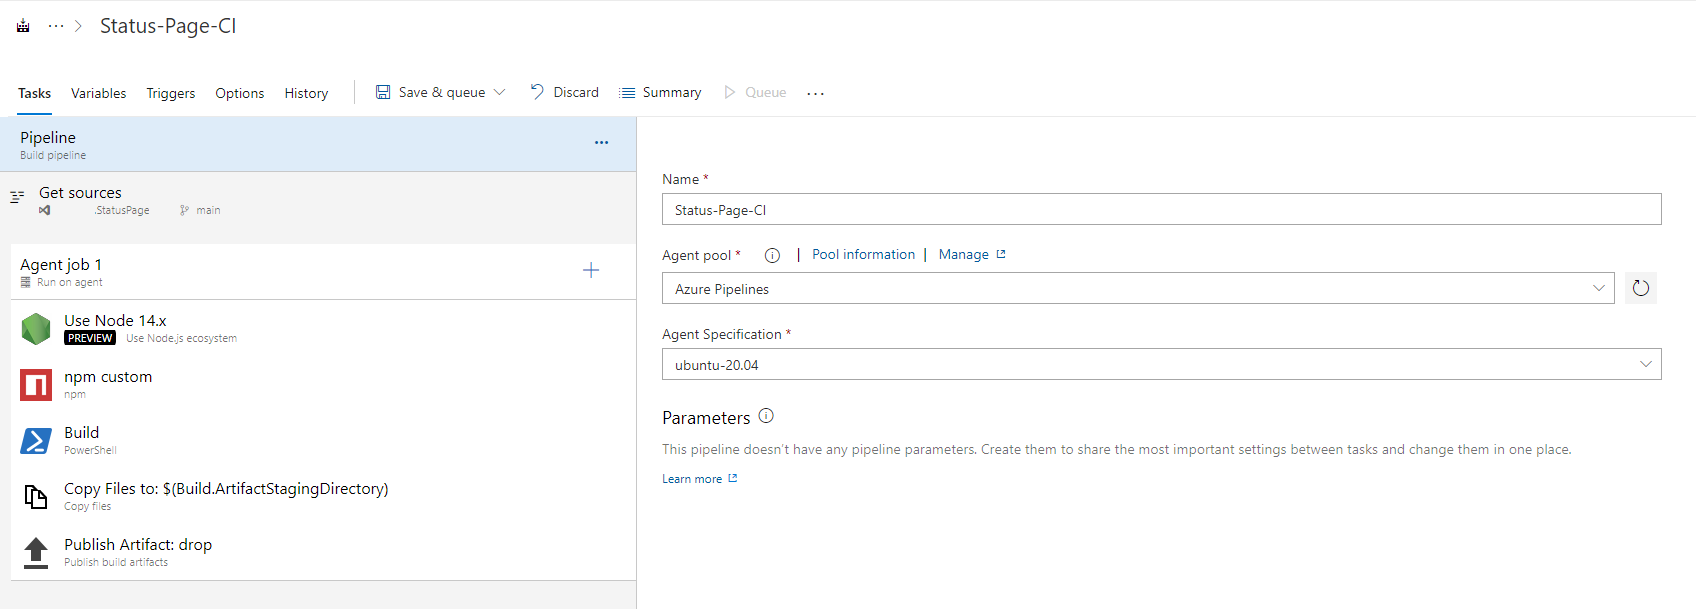
Task: Click the Copy files task icon
Action: (36, 496)
